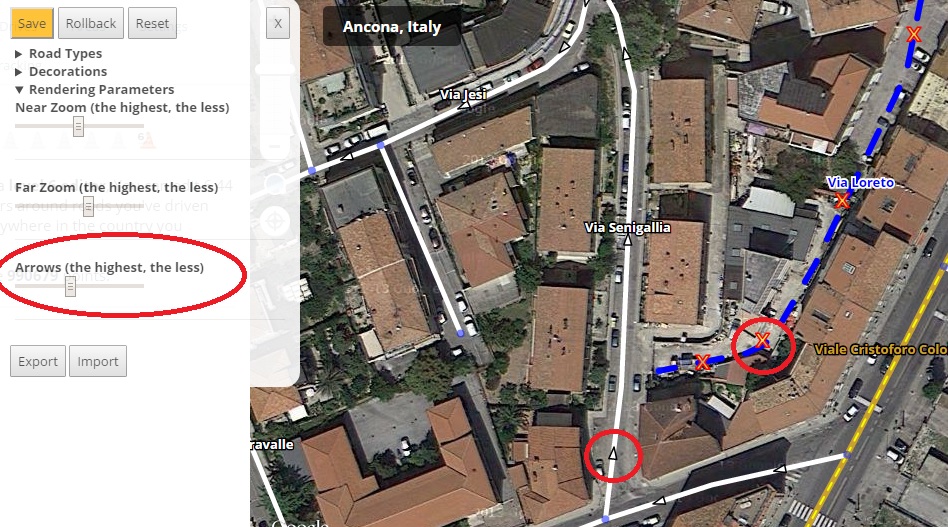Click the Arrows slider handle
This screenshot has height=527, width=948.
pos(70,286)
